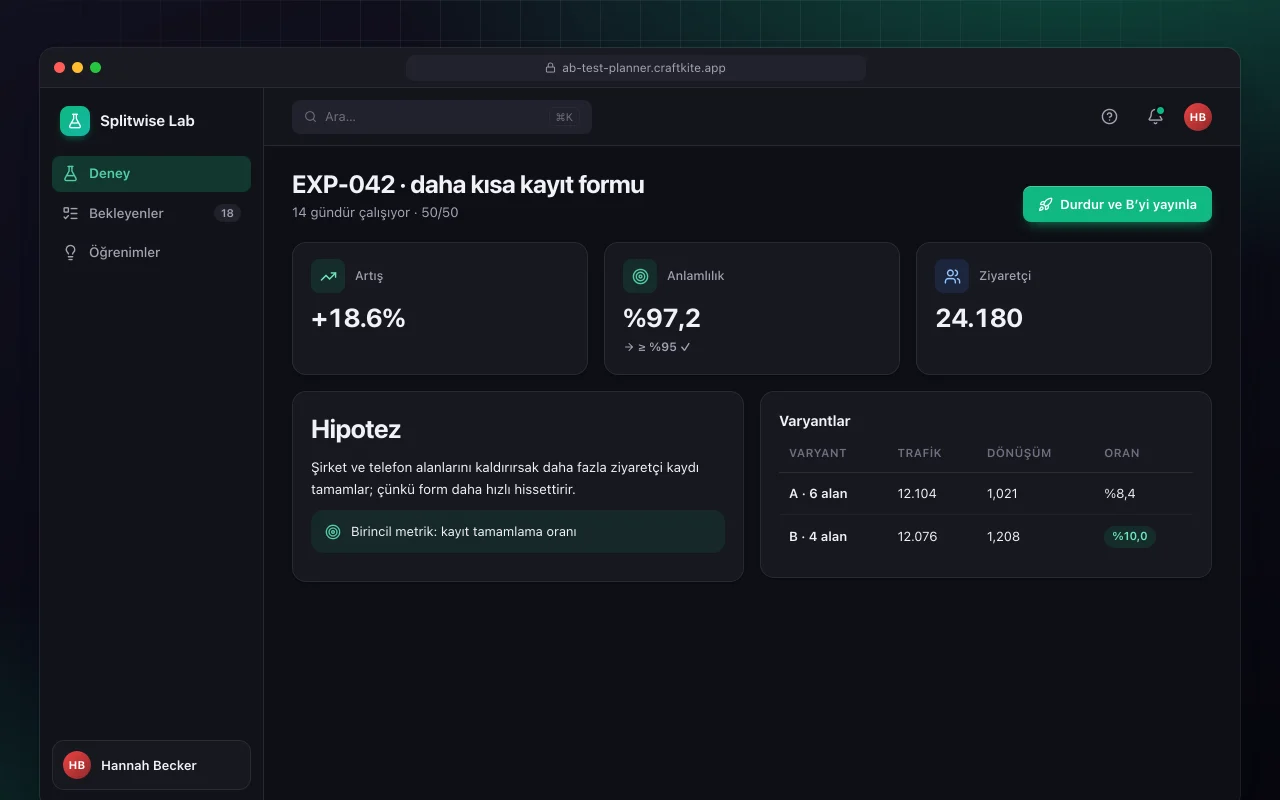Click conversion value 1,208

(x=1003, y=537)
